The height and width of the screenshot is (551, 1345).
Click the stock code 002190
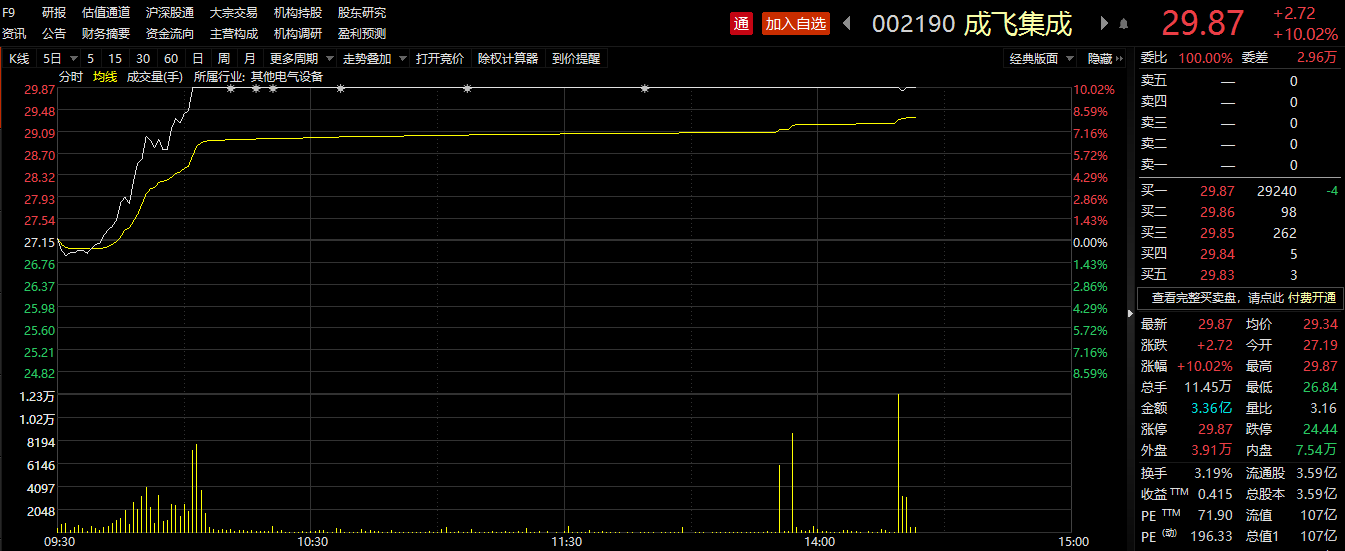(914, 23)
